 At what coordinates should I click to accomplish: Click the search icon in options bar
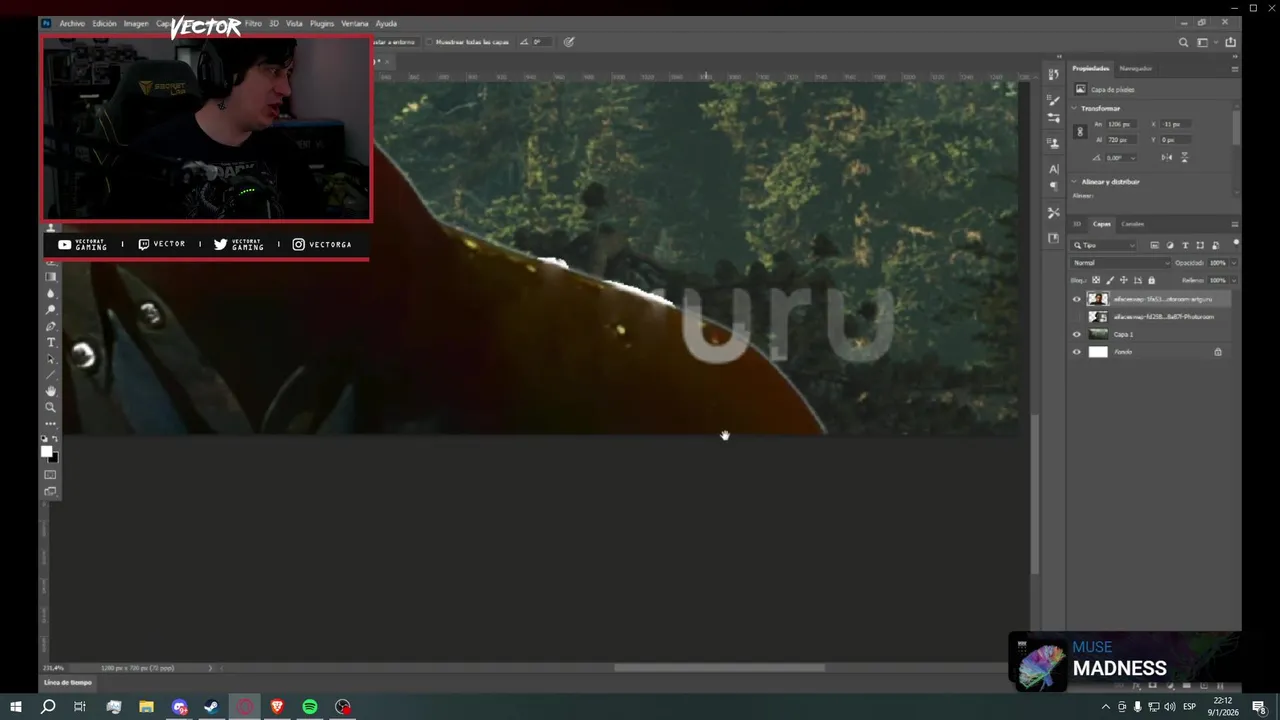click(x=1183, y=42)
